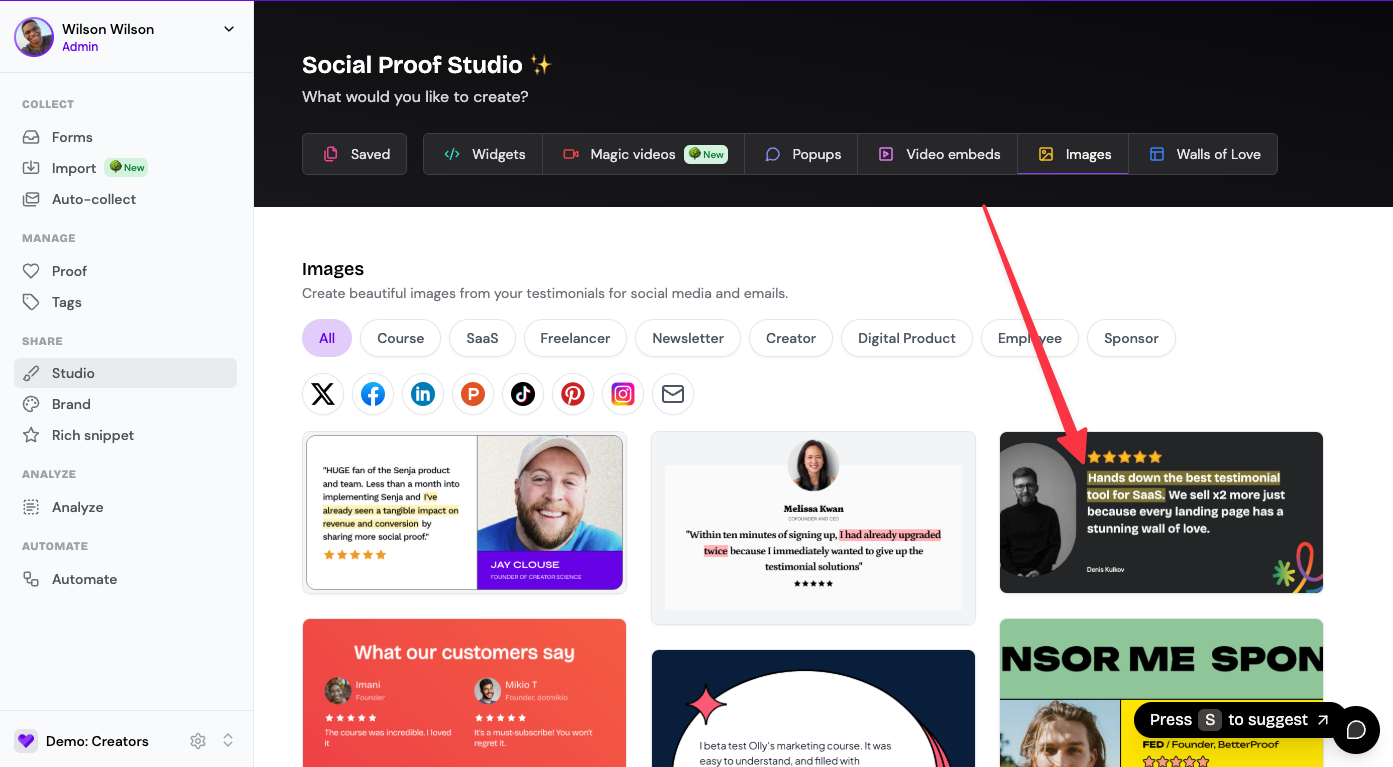Switch to the Magic videos tab
Viewport: 1393px width, 767px height.
[644, 154]
